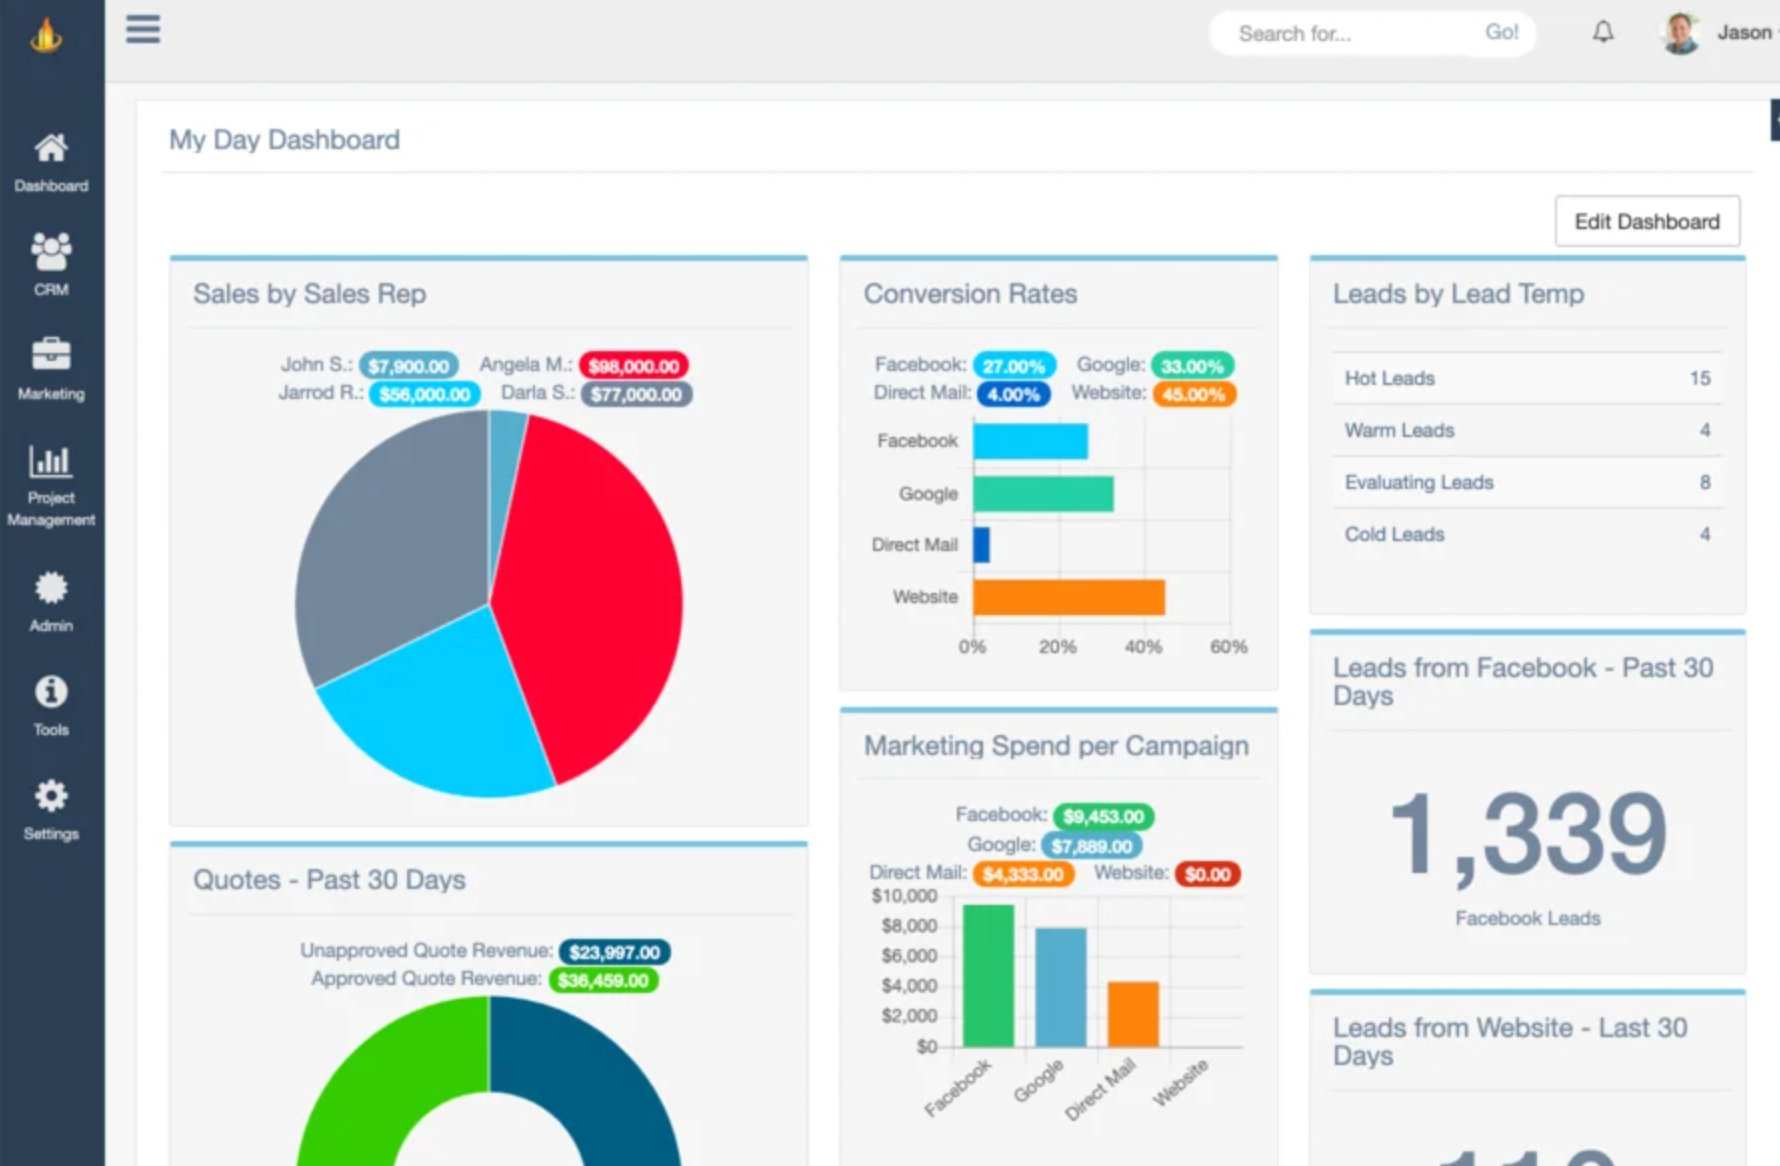Open the Jason user menu
This screenshot has width=1780, height=1166.
tap(1745, 33)
